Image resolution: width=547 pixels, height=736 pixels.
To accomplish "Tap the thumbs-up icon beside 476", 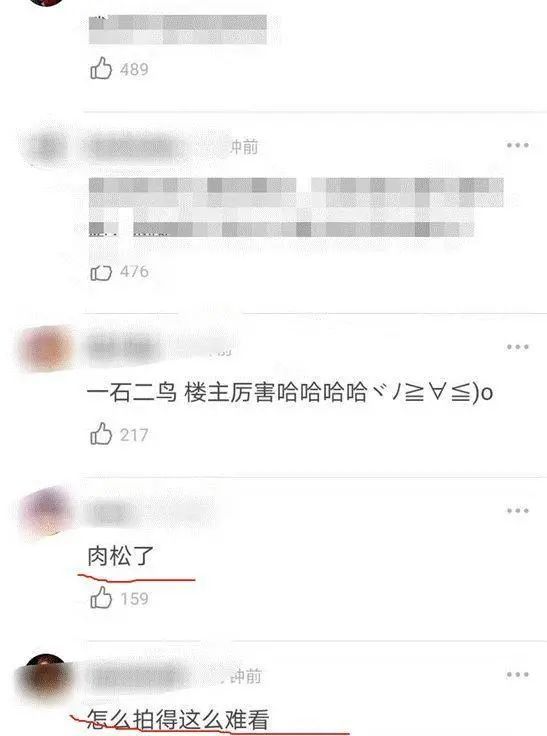I will click(x=101, y=272).
